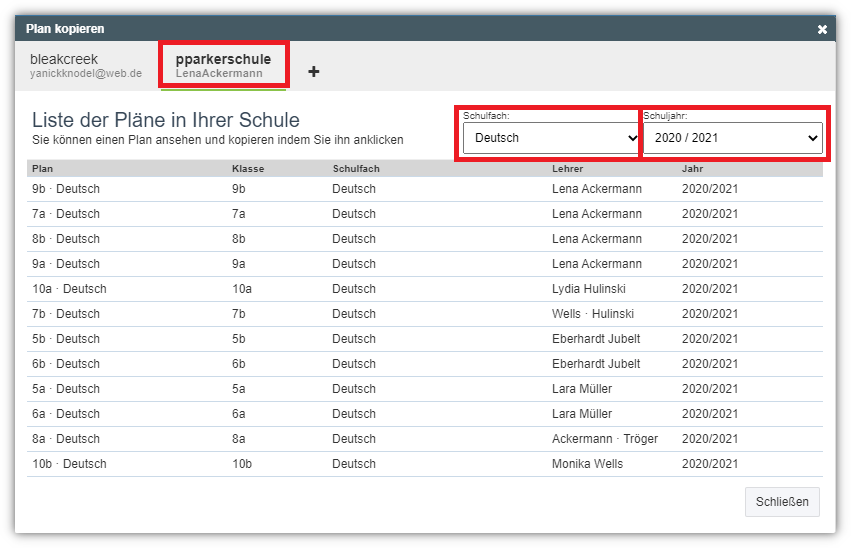Open the 9a · Deutsch plan

pyautogui.click(x=425, y=264)
